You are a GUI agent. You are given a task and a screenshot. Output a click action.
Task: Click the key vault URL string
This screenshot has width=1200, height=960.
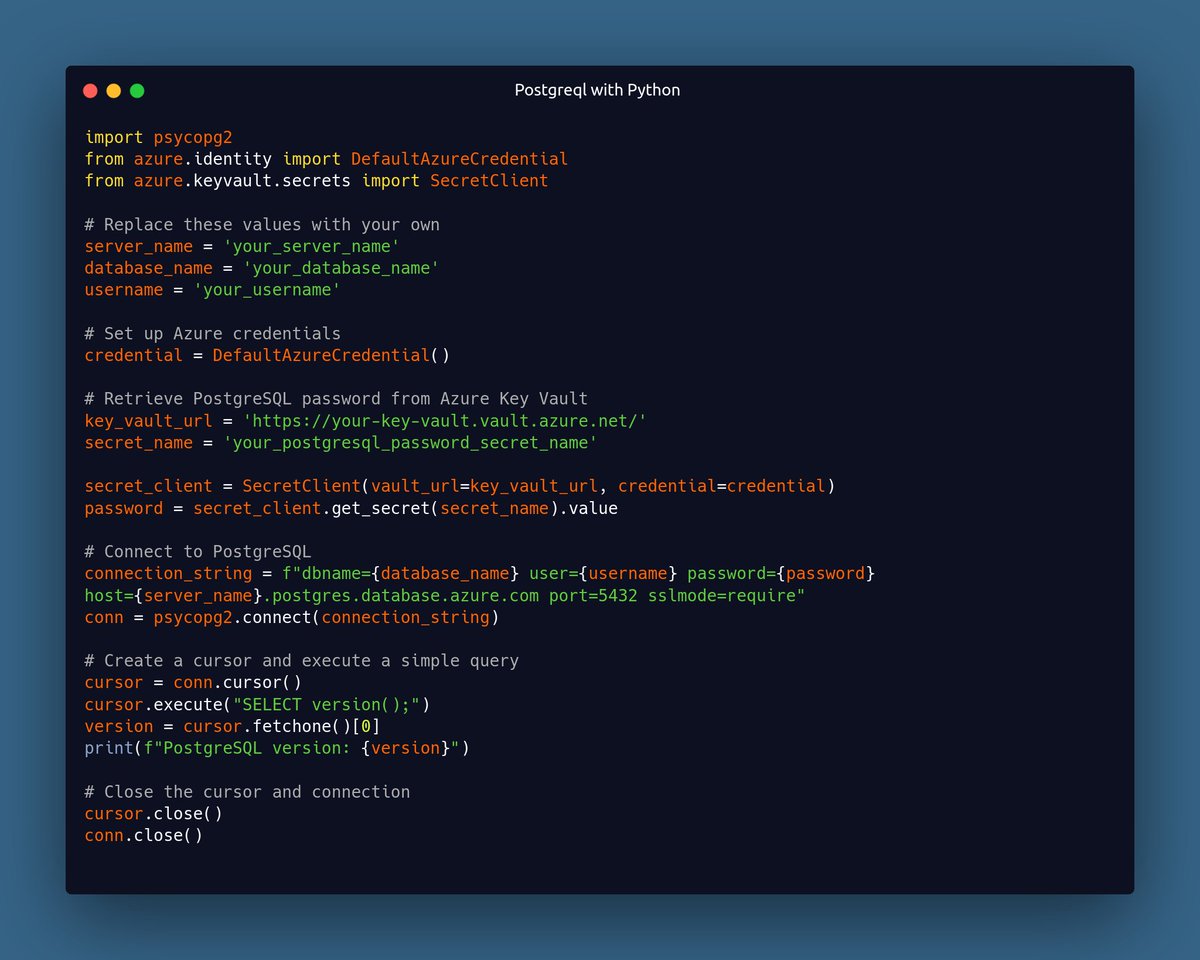click(x=445, y=421)
